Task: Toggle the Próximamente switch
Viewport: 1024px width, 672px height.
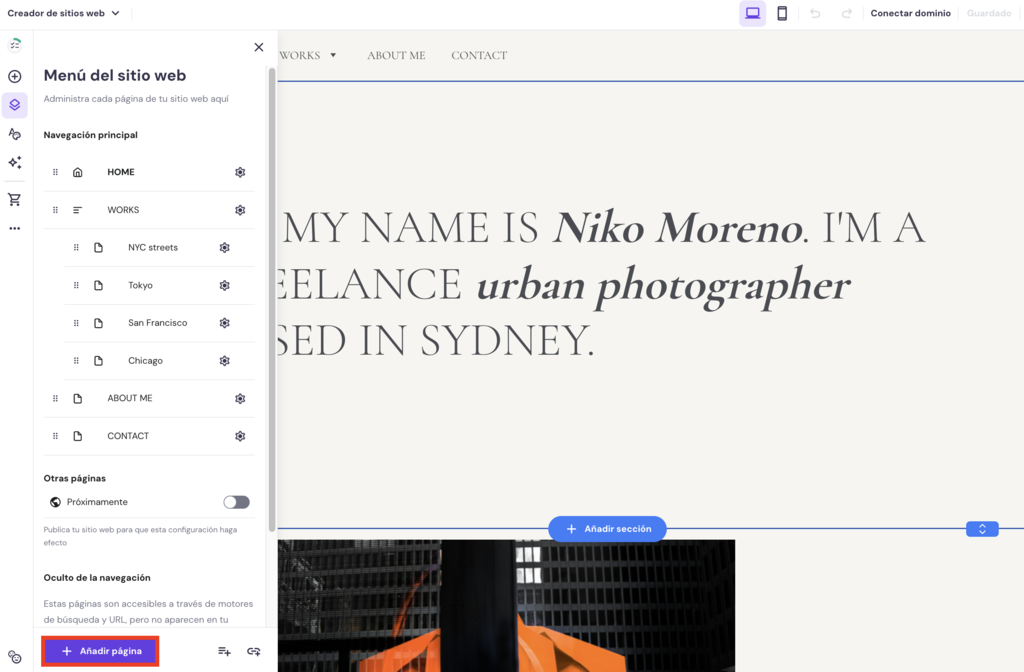Action: [x=236, y=502]
